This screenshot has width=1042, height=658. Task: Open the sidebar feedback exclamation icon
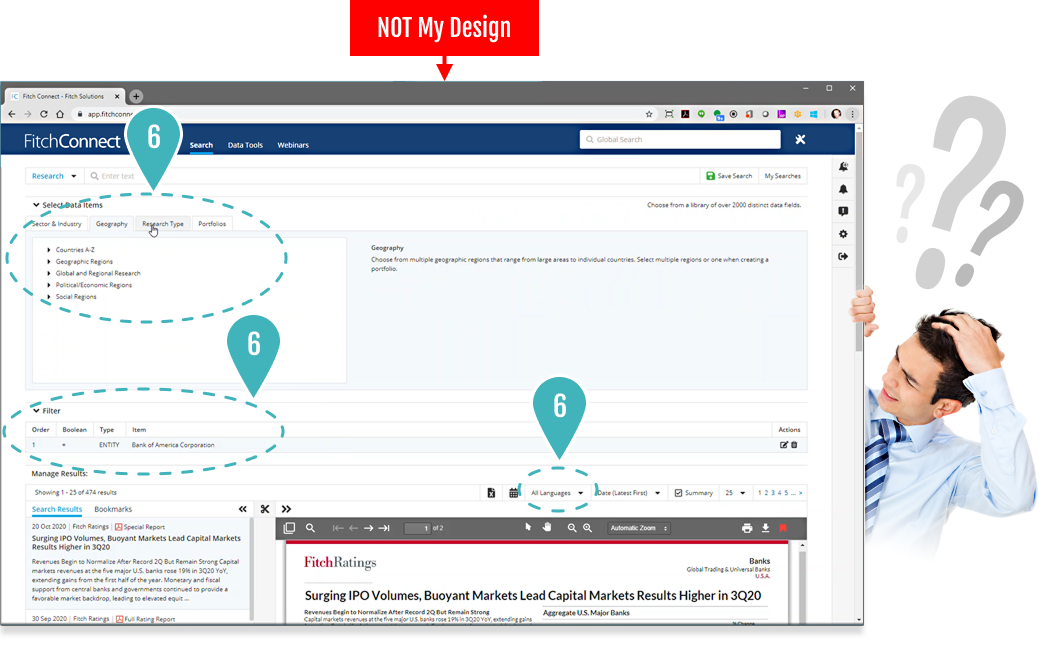pos(843,211)
